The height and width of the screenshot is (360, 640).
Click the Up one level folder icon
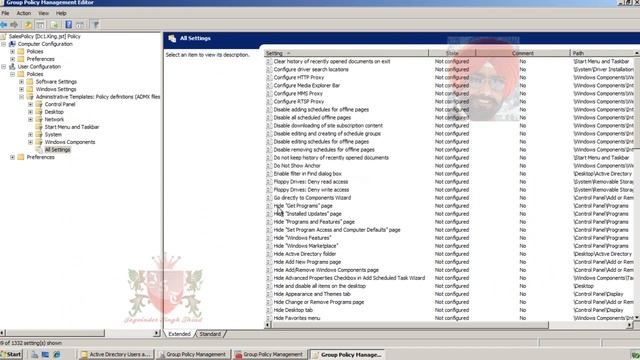point(28,25)
